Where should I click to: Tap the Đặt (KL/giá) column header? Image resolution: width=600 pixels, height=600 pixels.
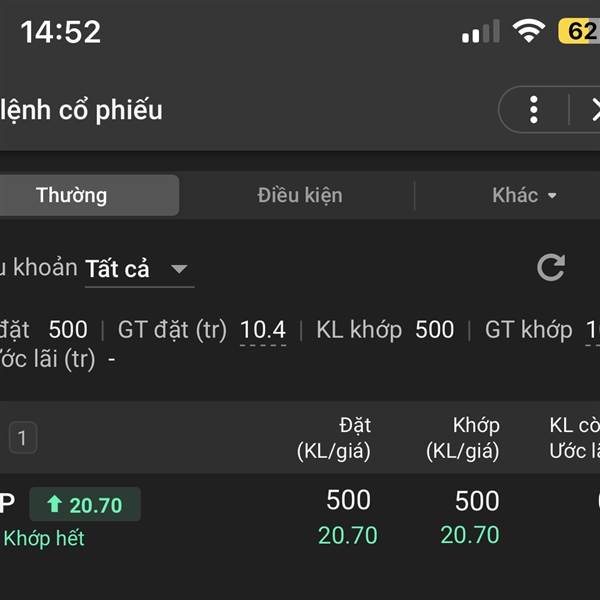click(x=334, y=438)
